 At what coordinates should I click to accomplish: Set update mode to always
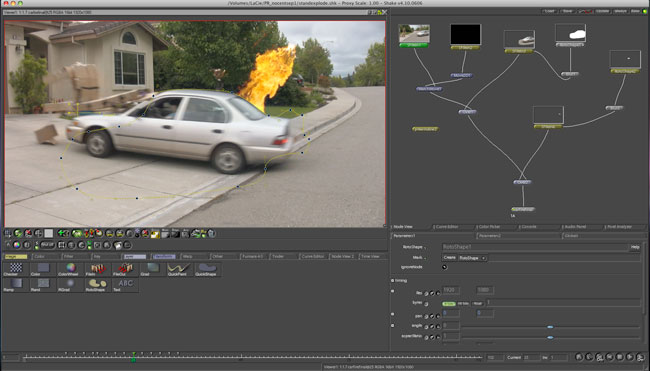point(621,11)
